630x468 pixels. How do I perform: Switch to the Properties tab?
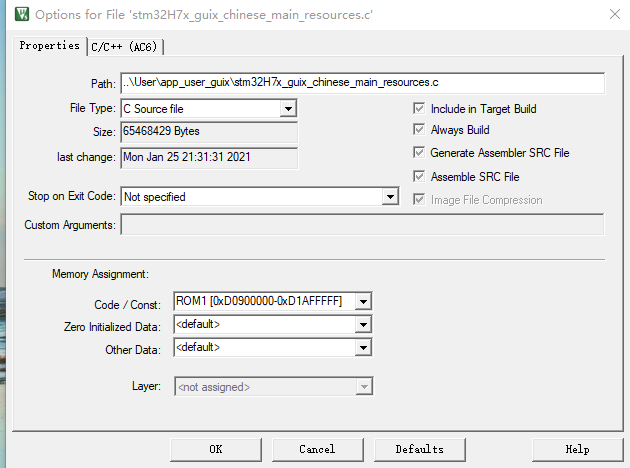(x=49, y=45)
